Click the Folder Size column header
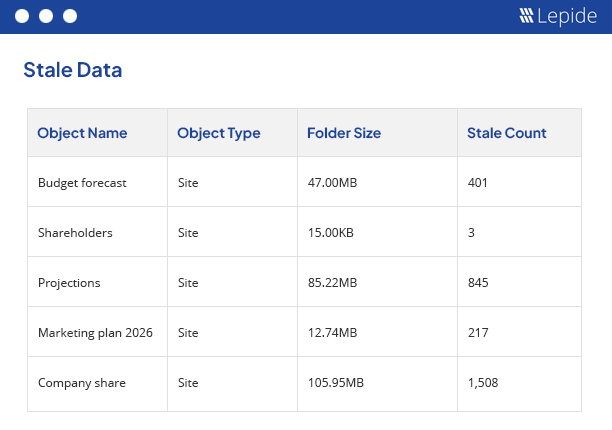Screen dimensions: 612x430 click(x=343, y=133)
